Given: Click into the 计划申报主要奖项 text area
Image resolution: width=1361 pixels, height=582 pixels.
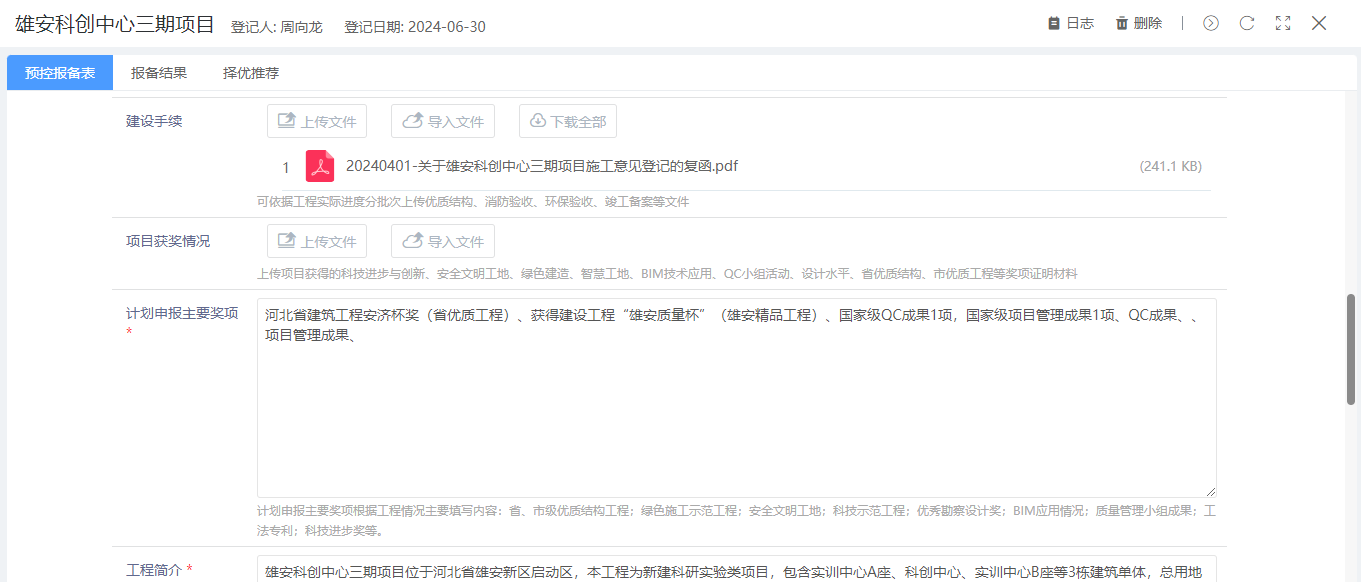Looking at the screenshot, I should (736, 410).
